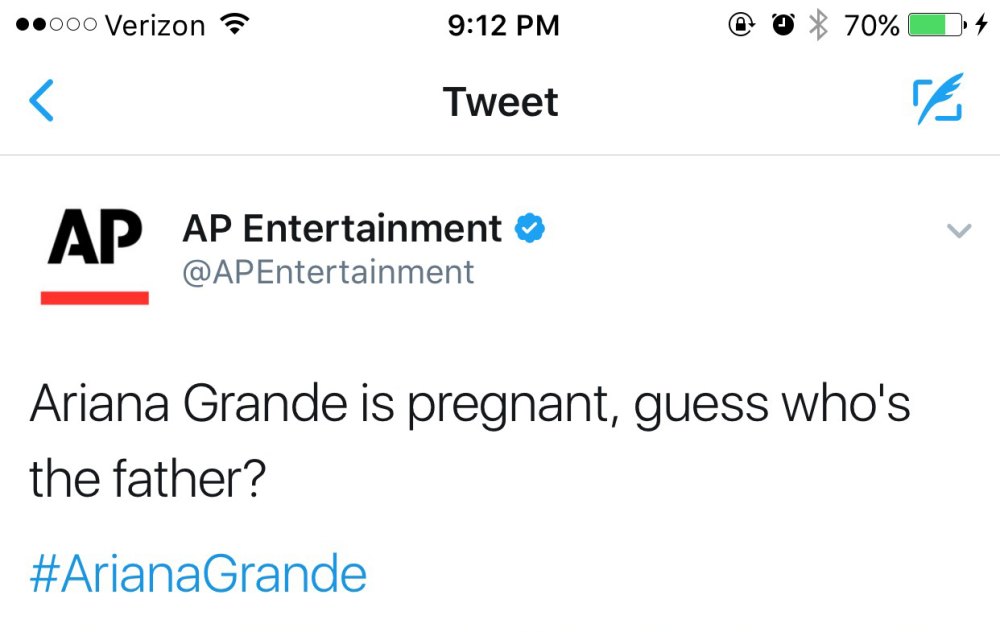
Task: Tap the charging bolt icon
Action: click(x=981, y=25)
